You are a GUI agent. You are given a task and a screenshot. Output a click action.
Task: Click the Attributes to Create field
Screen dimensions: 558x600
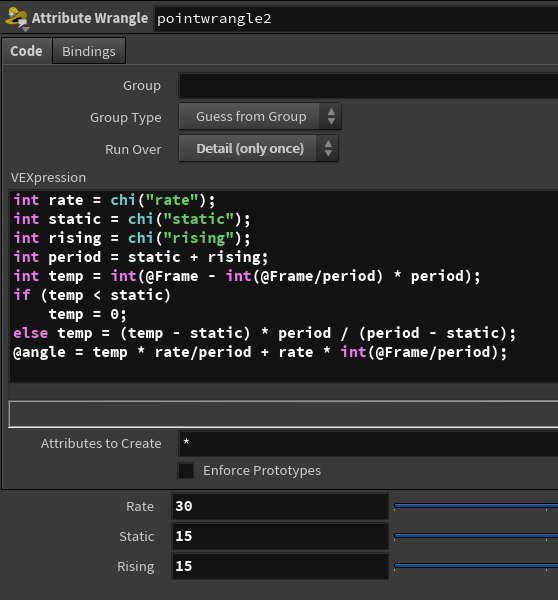click(368, 443)
